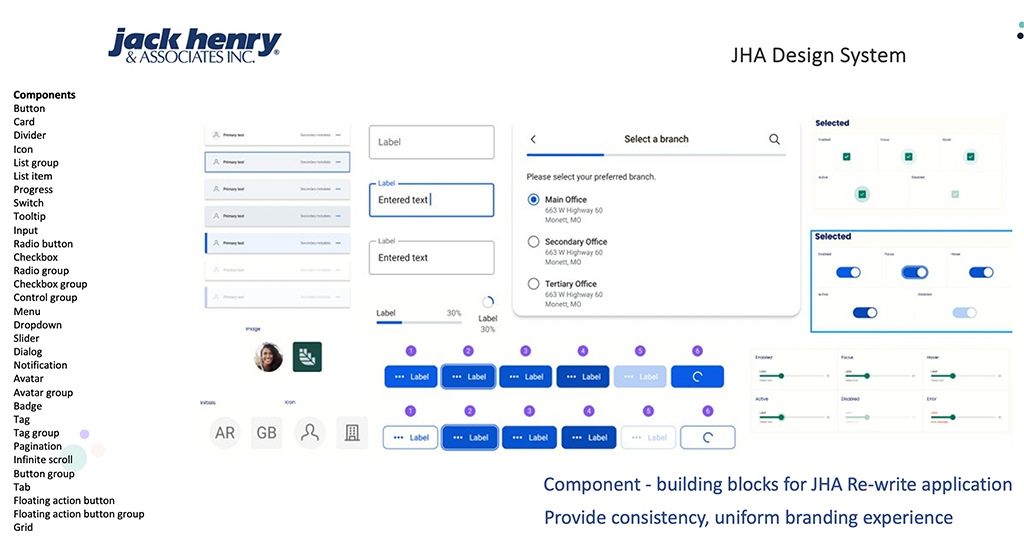Click the Jack Henry & Associates logo
The width and height of the screenshot is (1024, 549).
195,45
